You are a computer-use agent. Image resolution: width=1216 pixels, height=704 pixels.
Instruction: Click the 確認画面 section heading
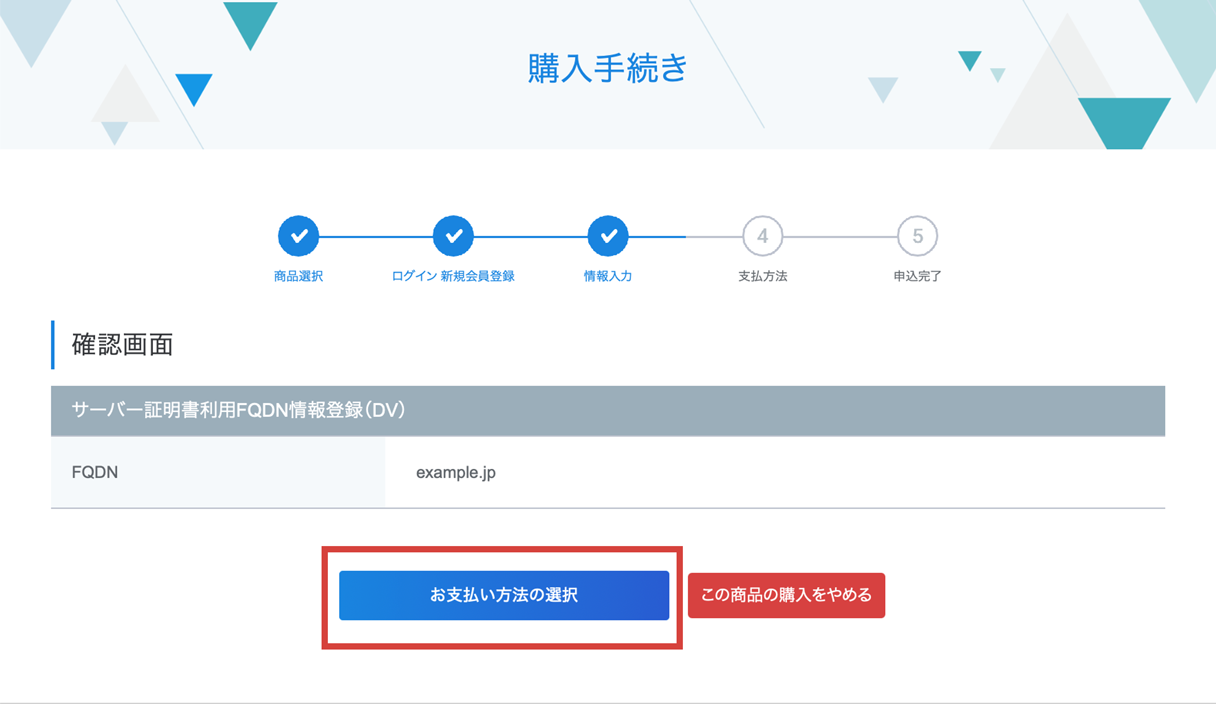point(123,345)
